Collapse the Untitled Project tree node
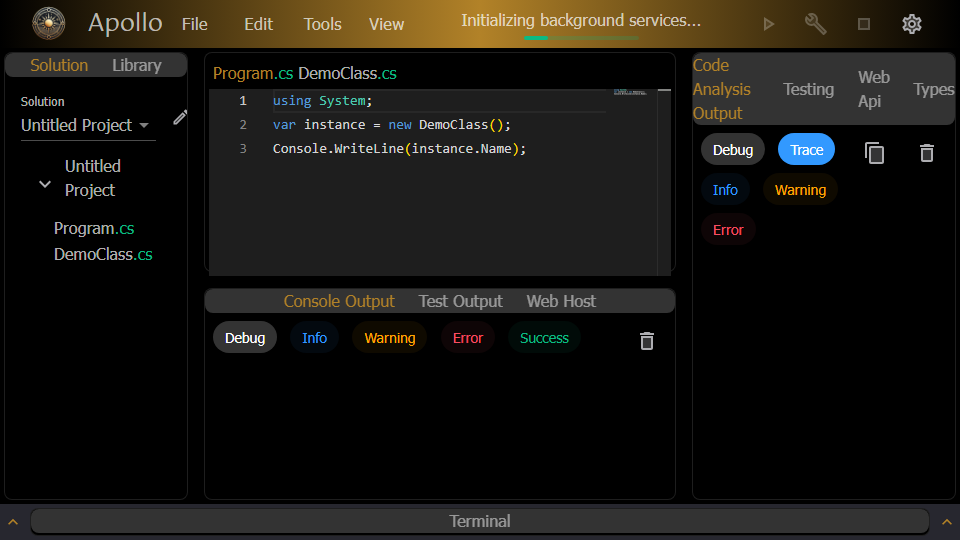This screenshot has height=540, width=960. 45,184
